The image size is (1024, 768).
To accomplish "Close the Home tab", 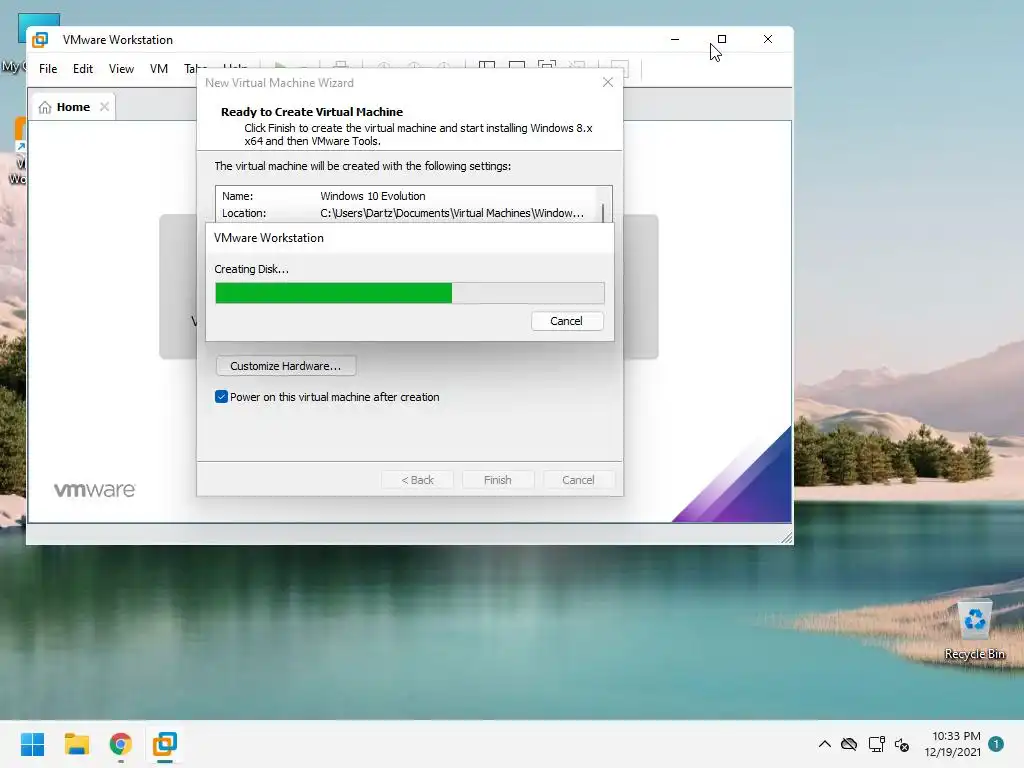I will (104, 107).
